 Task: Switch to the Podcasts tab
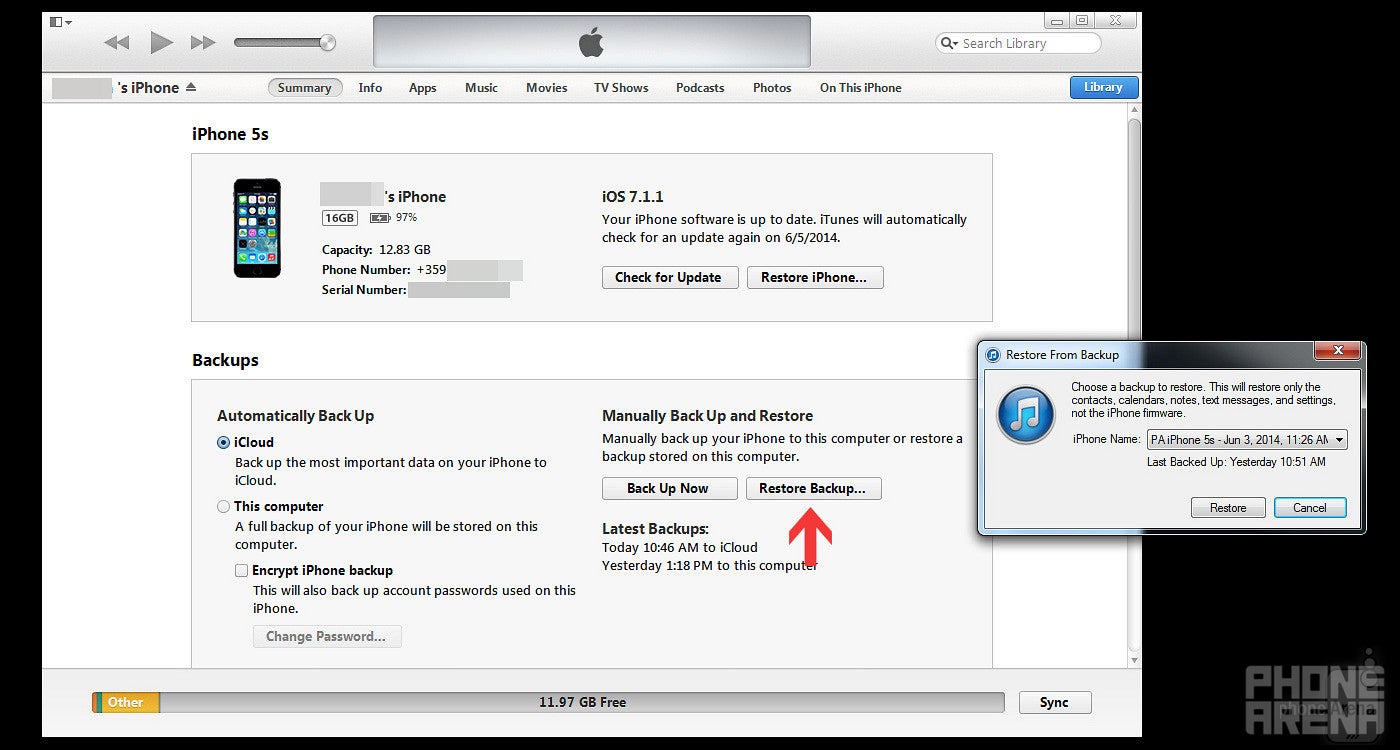pyautogui.click(x=700, y=88)
